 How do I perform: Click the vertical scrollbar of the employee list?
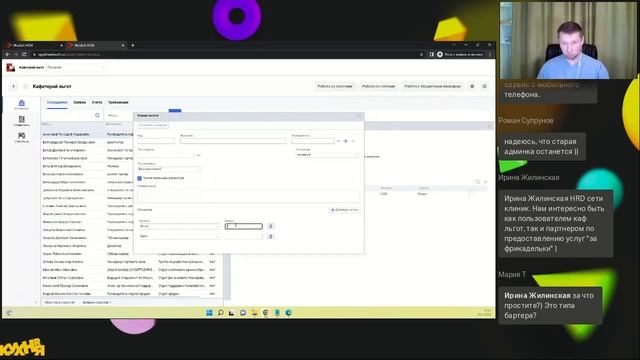pyautogui.click(x=227, y=278)
